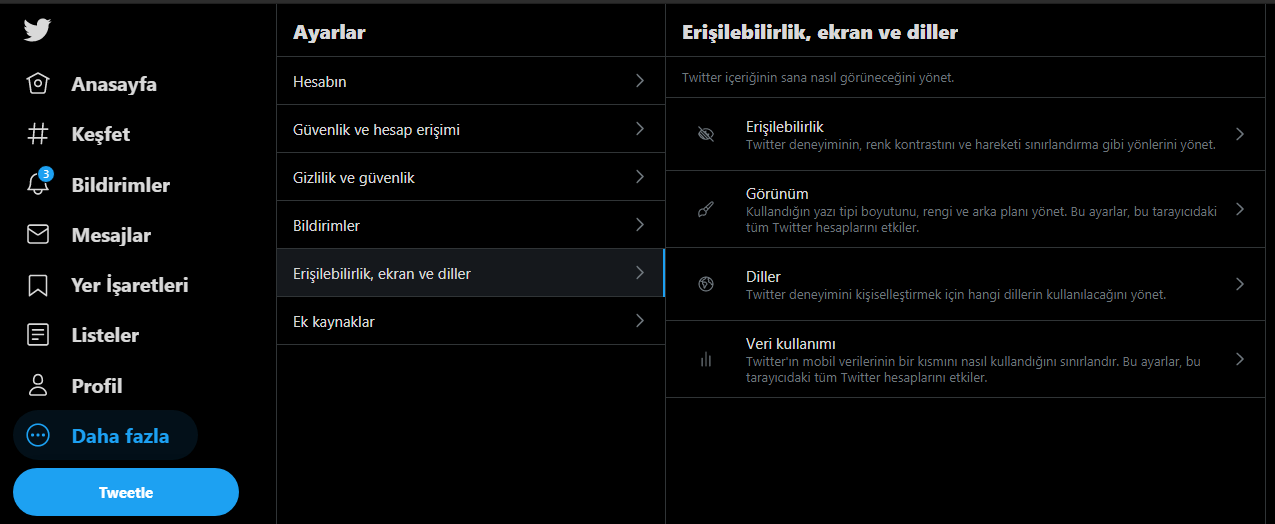Image resolution: width=1275 pixels, height=524 pixels.
Task: Click the Twitter bird logo
Action: (37, 30)
